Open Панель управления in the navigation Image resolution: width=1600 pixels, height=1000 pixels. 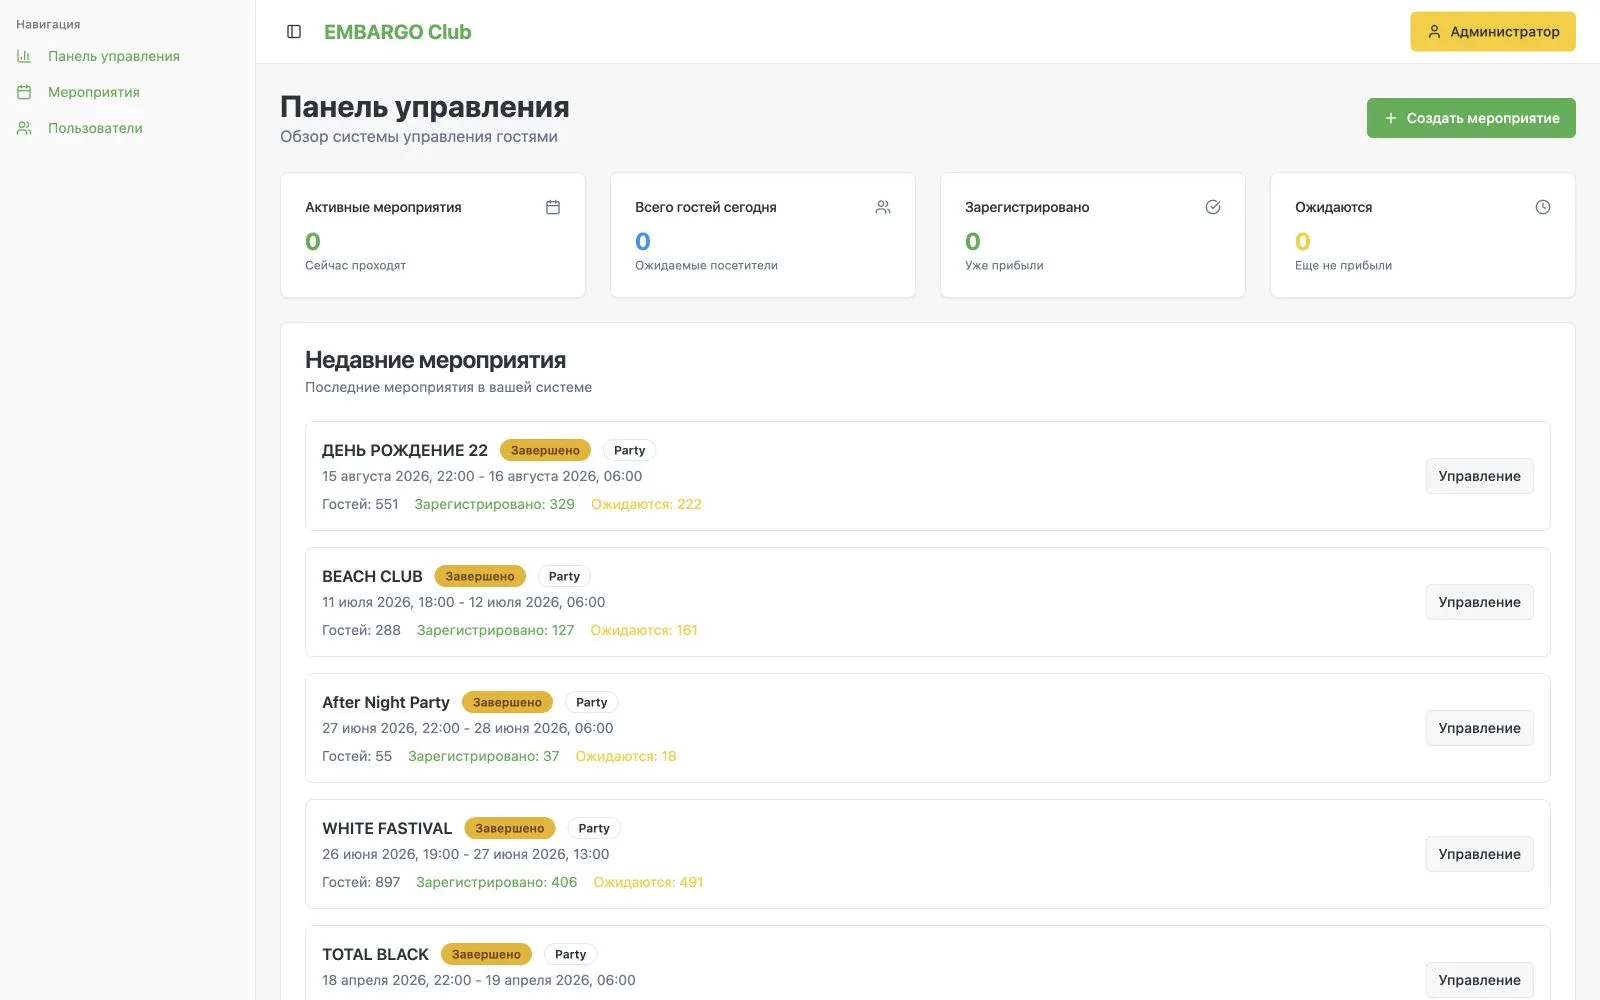pyautogui.click(x=114, y=56)
